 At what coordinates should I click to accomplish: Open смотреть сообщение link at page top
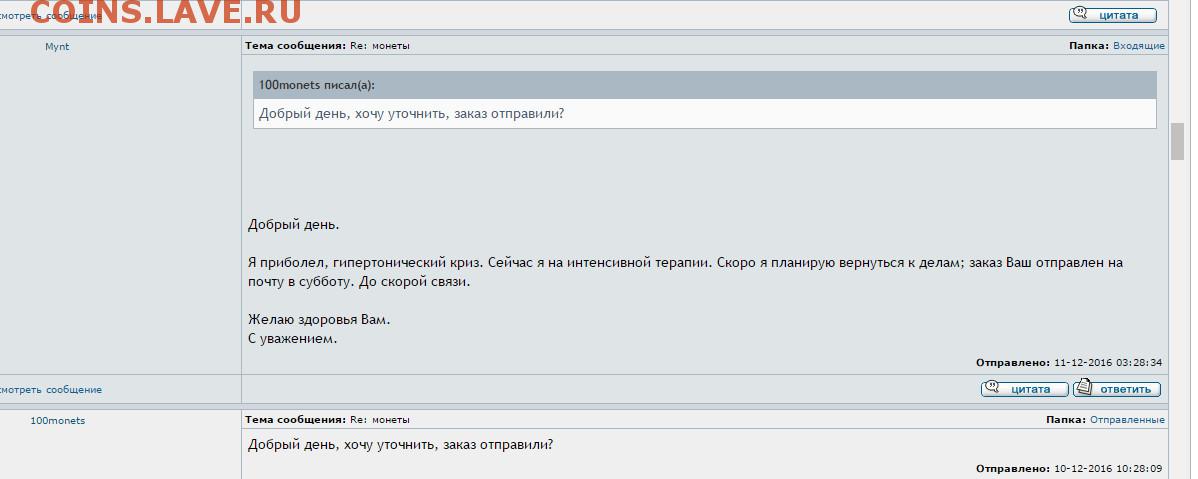point(50,16)
